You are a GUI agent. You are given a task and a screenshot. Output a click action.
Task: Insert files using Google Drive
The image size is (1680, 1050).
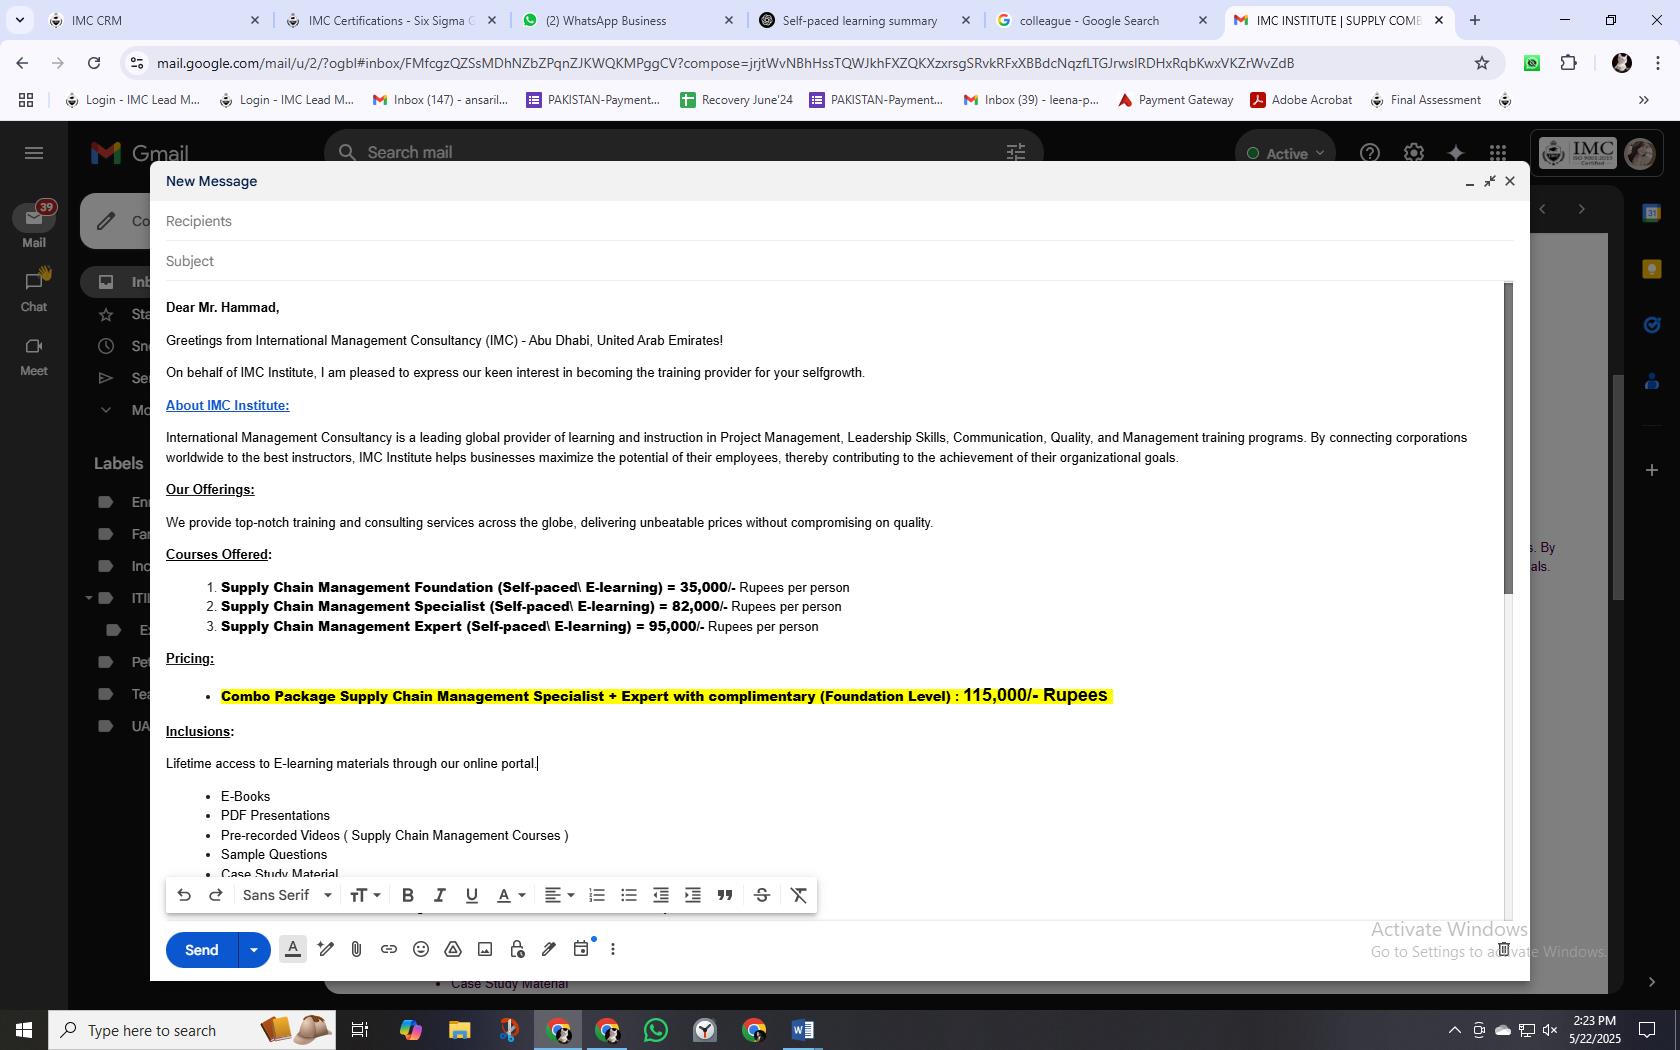click(x=453, y=949)
